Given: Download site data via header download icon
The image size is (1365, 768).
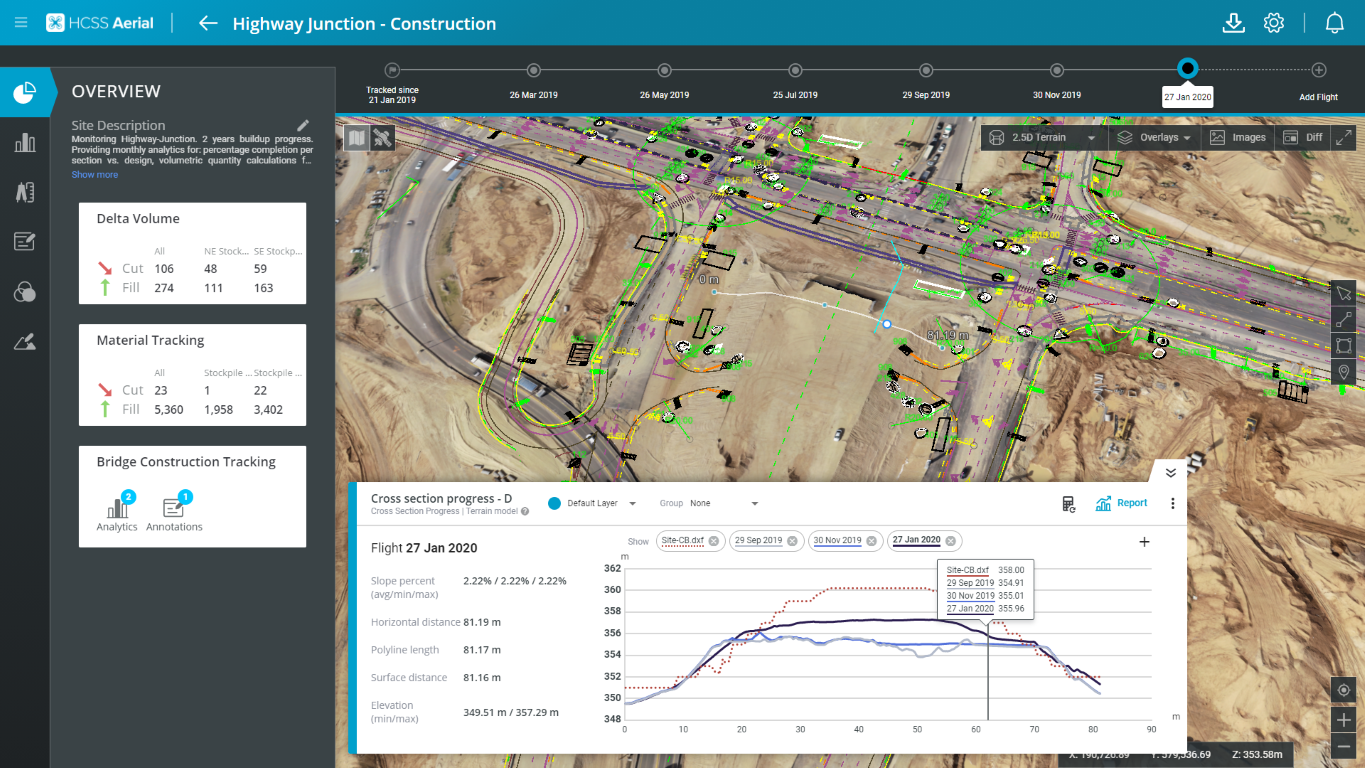Looking at the screenshot, I should point(1233,23).
